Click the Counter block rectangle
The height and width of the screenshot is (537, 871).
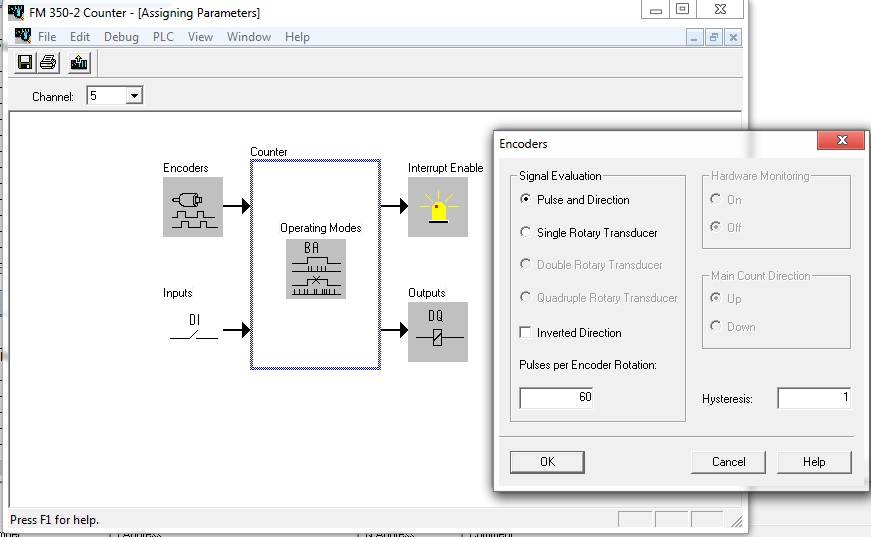(316, 264)
